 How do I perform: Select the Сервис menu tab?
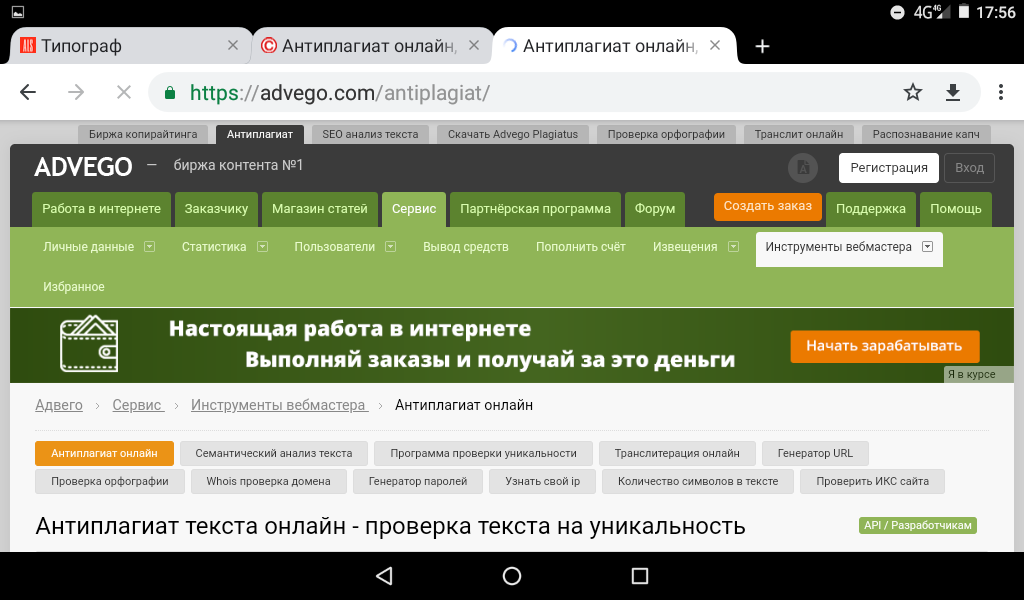(x=414, y=209)
